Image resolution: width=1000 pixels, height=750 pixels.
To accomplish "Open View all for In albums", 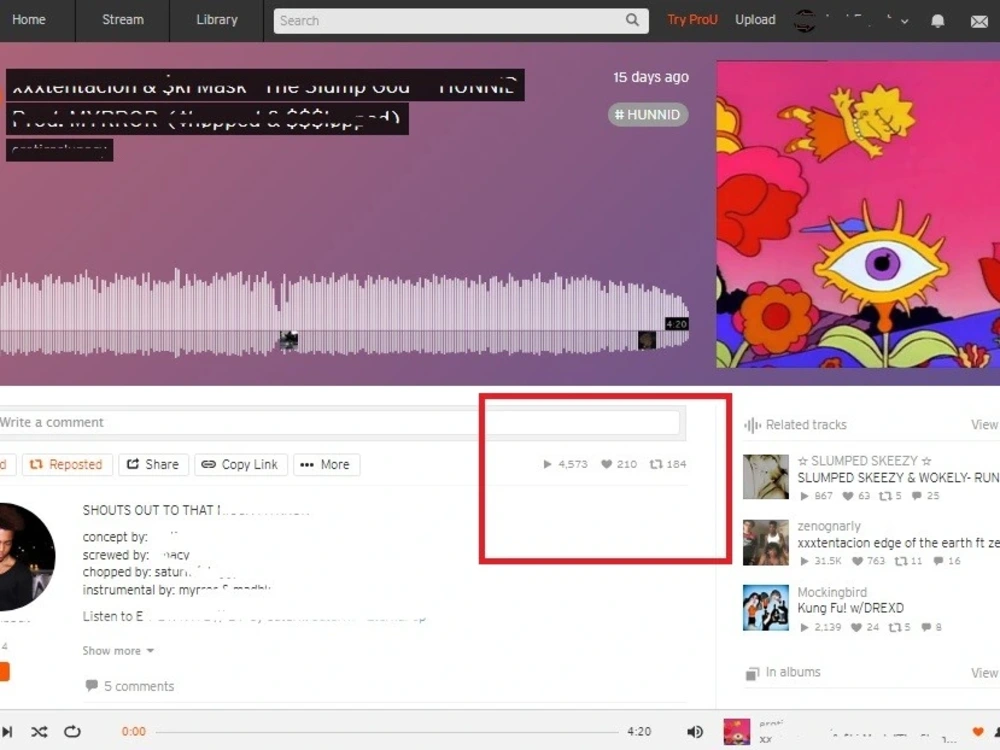I will pyautogui.click(x=985, y=673).
